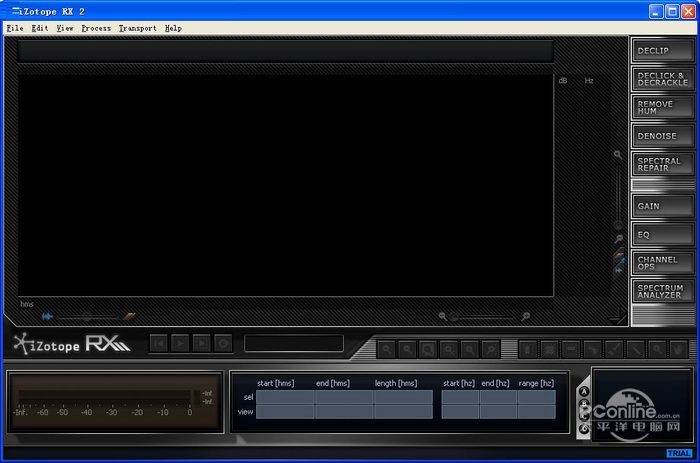Select the lasso selection tool

[592, 350]
